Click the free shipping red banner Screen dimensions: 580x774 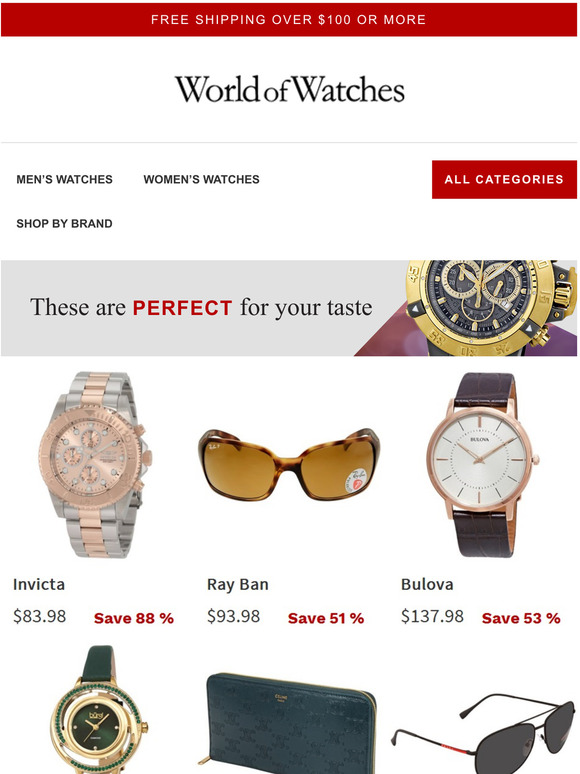[x=289, y=20]
